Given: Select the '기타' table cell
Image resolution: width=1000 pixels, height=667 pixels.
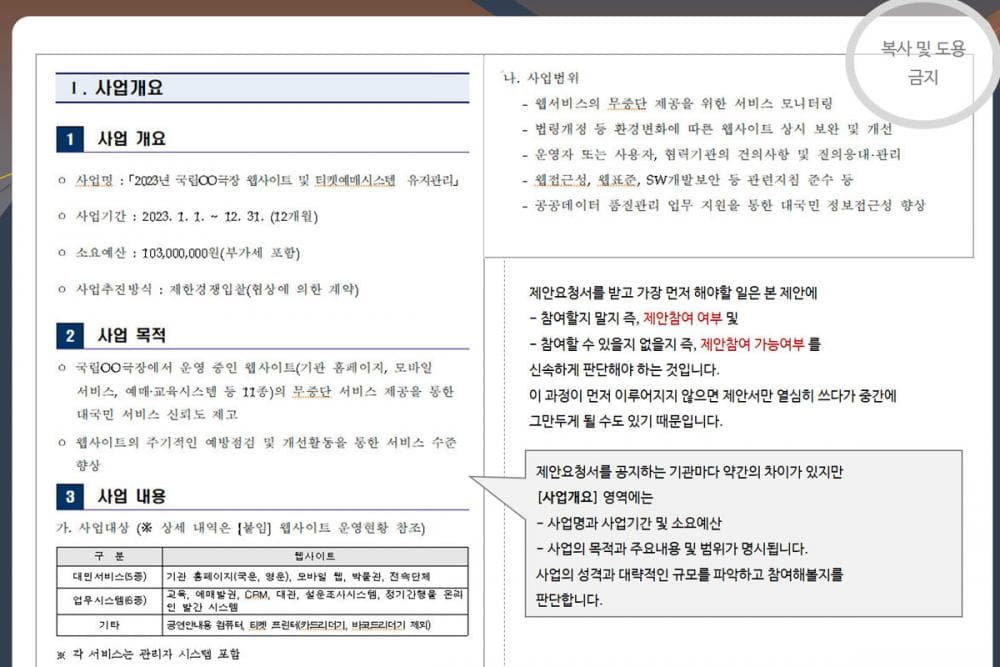Looking at the screenshot, I should click(109, 625).
